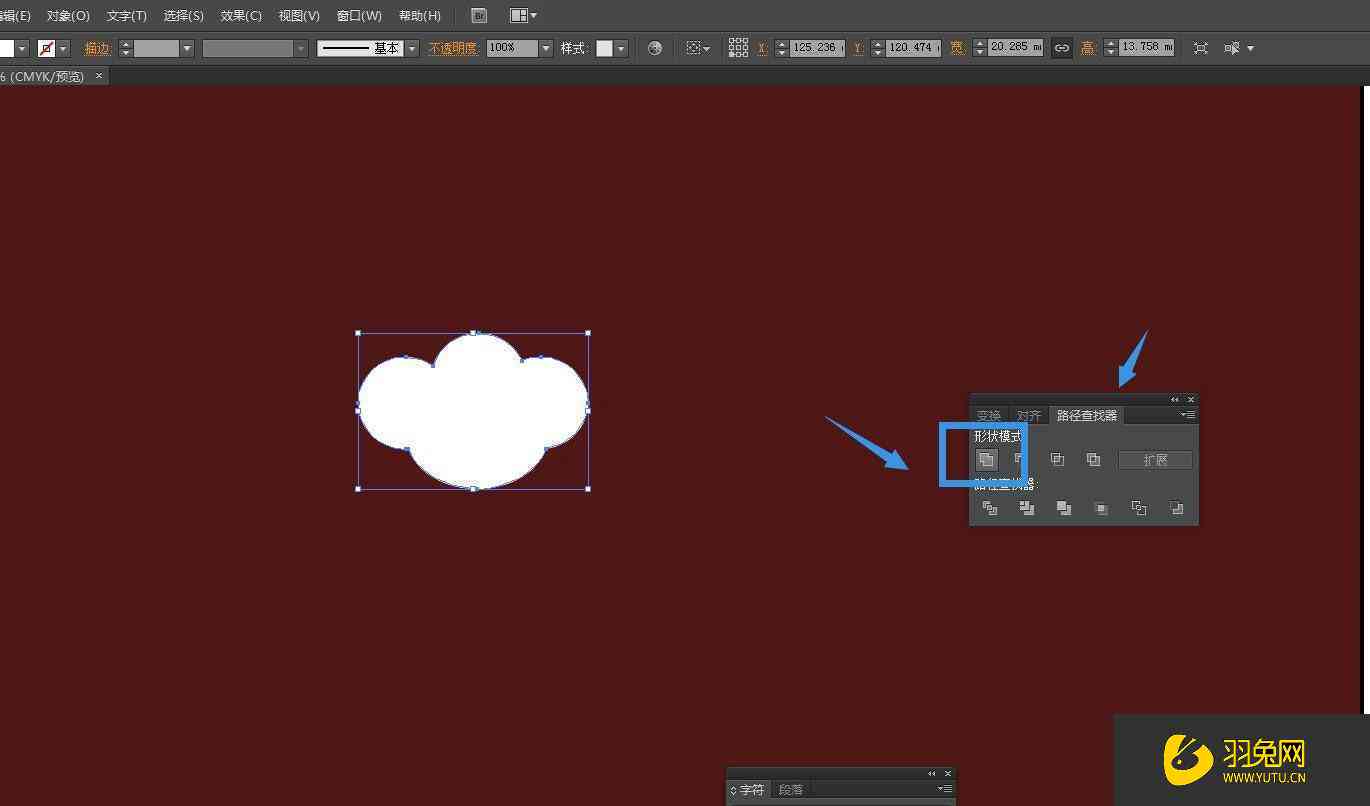The image size is (1370, 806).
Task: Open the 文字(T) menu
Action: [126, 16]
